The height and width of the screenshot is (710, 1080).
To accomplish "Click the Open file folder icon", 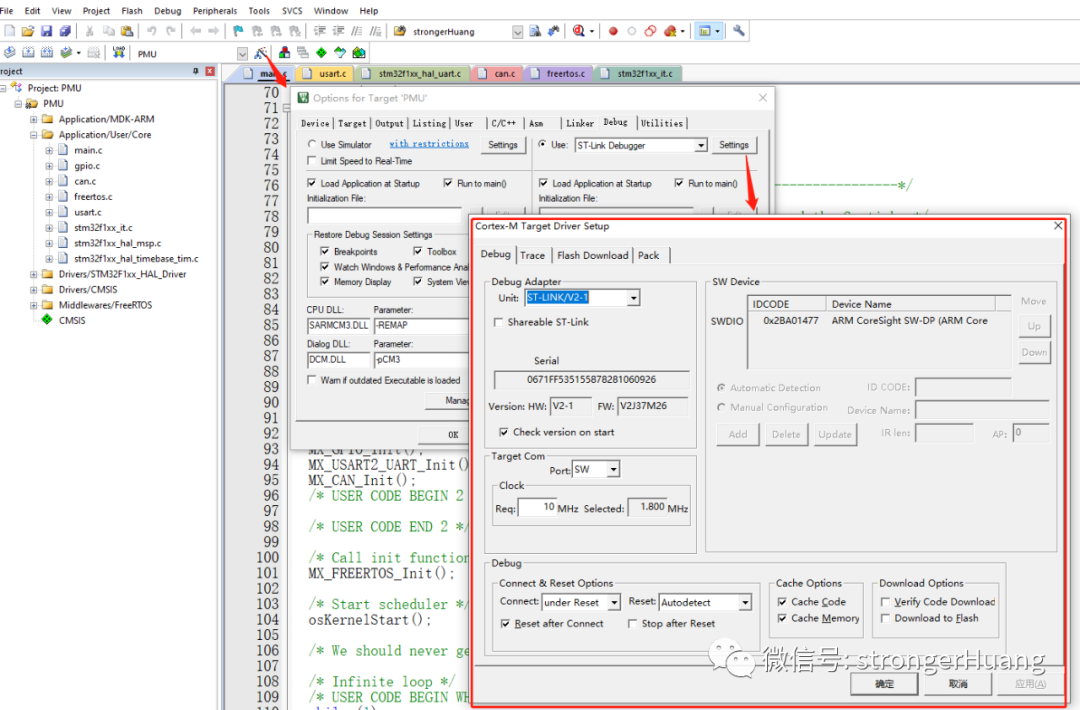I will pos(28,31).
